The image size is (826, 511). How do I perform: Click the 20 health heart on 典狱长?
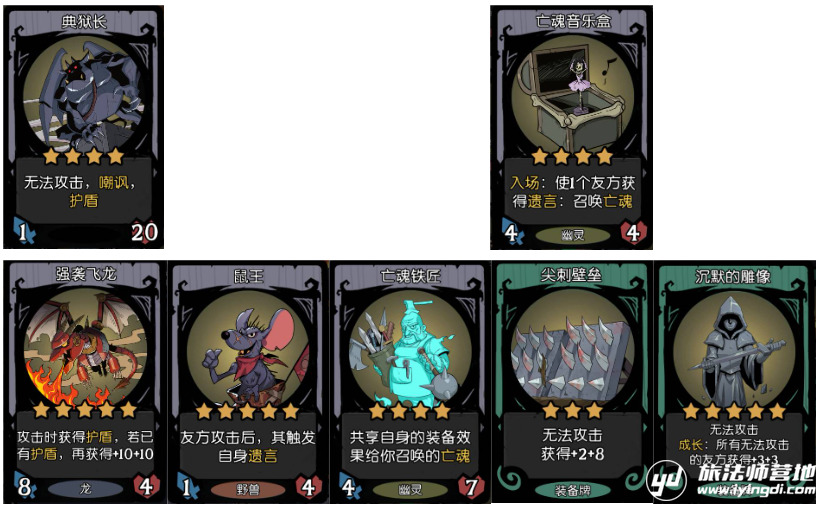point(144,232)
